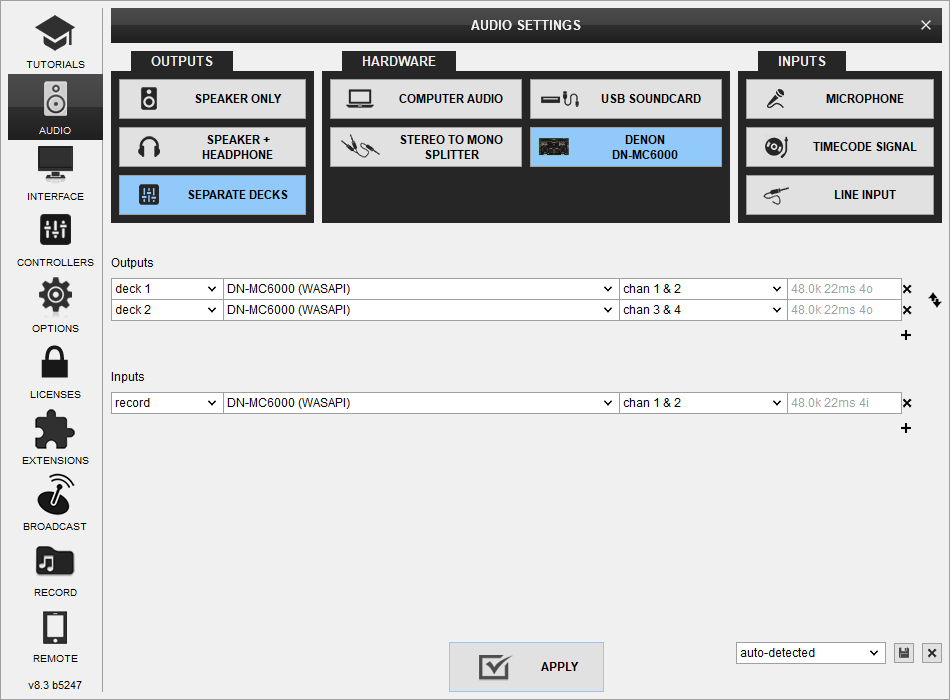Expand the auto-detected configuration dropdown
Image resolution: width=950 pixels, height=700 pixels.
(810, 653)
